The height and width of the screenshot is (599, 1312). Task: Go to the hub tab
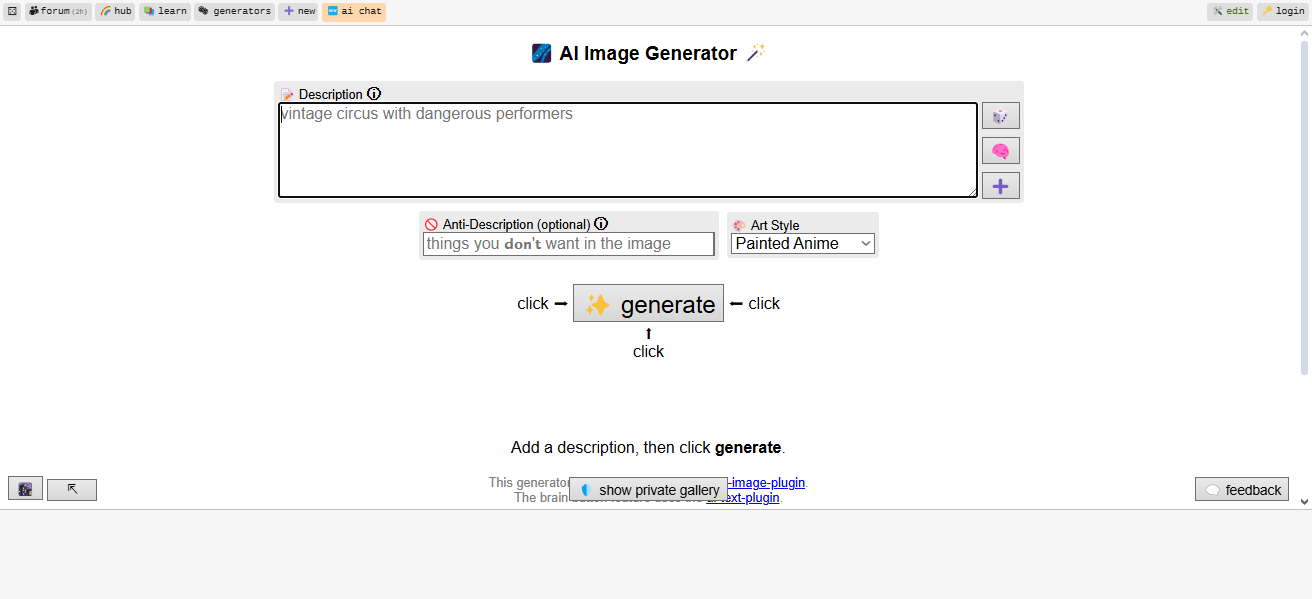pyautogui.click(x=116, y=11)
